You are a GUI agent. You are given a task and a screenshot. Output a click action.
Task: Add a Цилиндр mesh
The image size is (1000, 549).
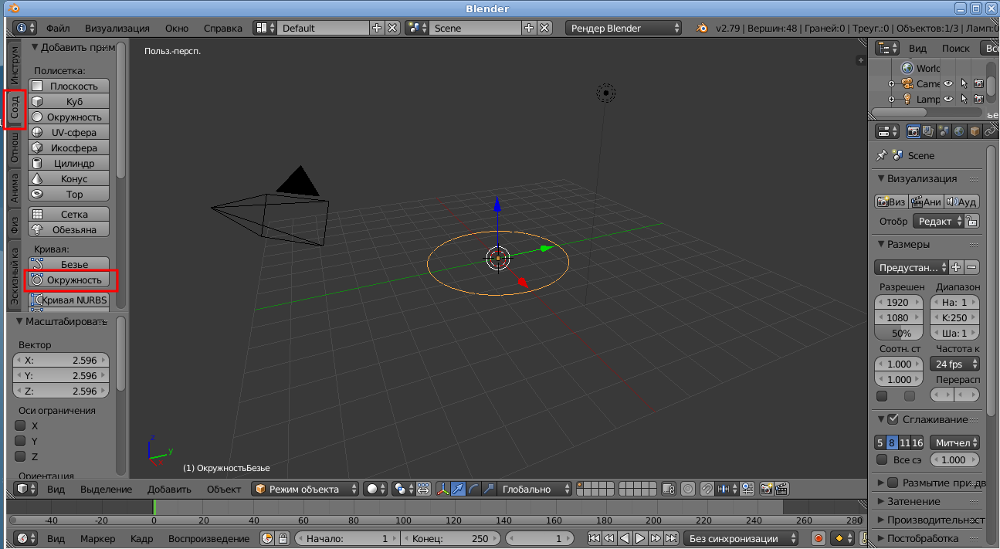click(69, 163)
